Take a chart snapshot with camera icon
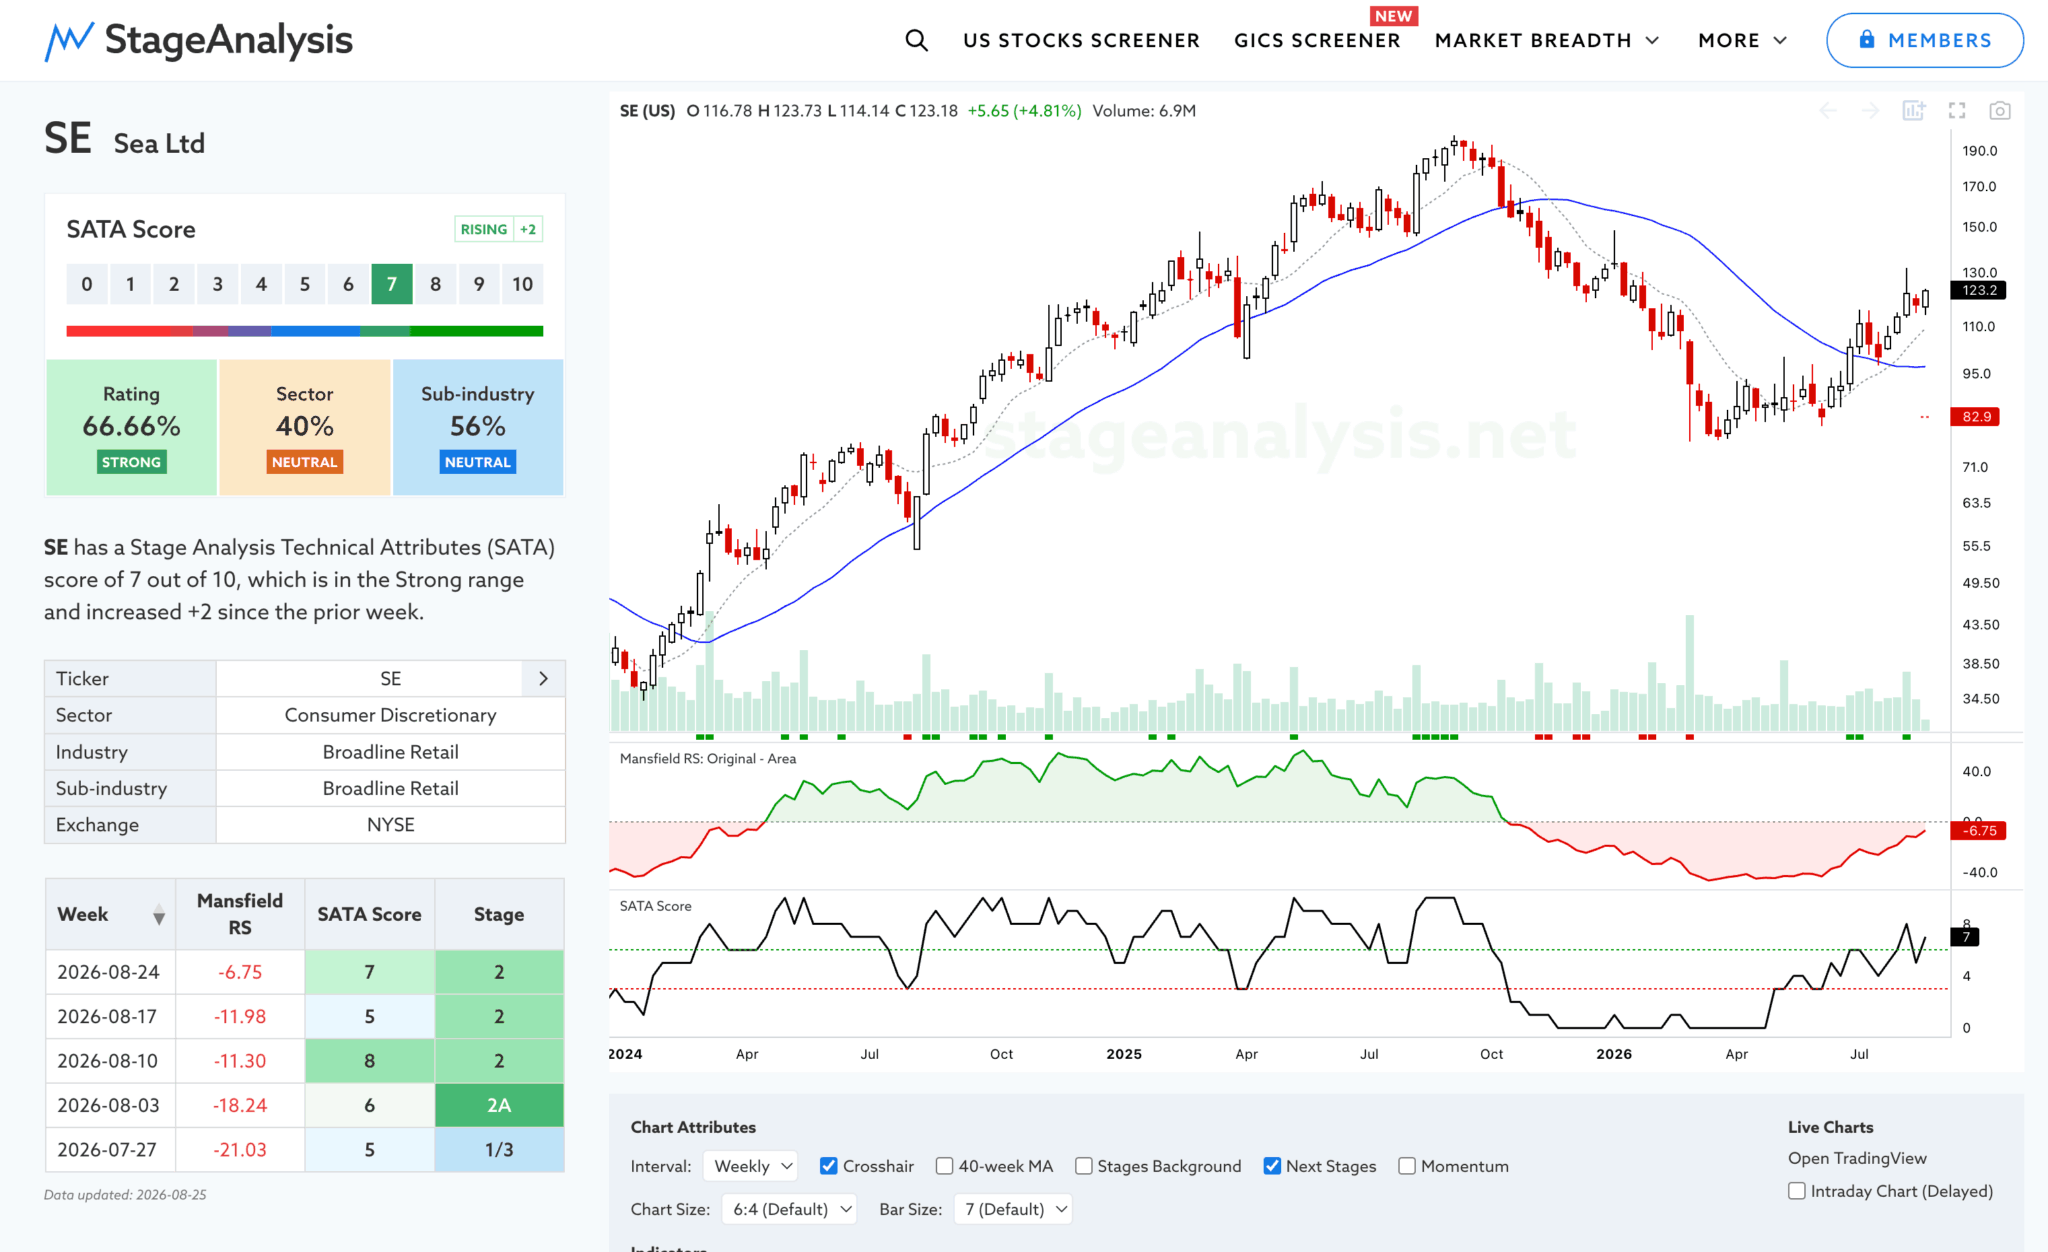The image size is (2048, 1252). coord(1999,111)
